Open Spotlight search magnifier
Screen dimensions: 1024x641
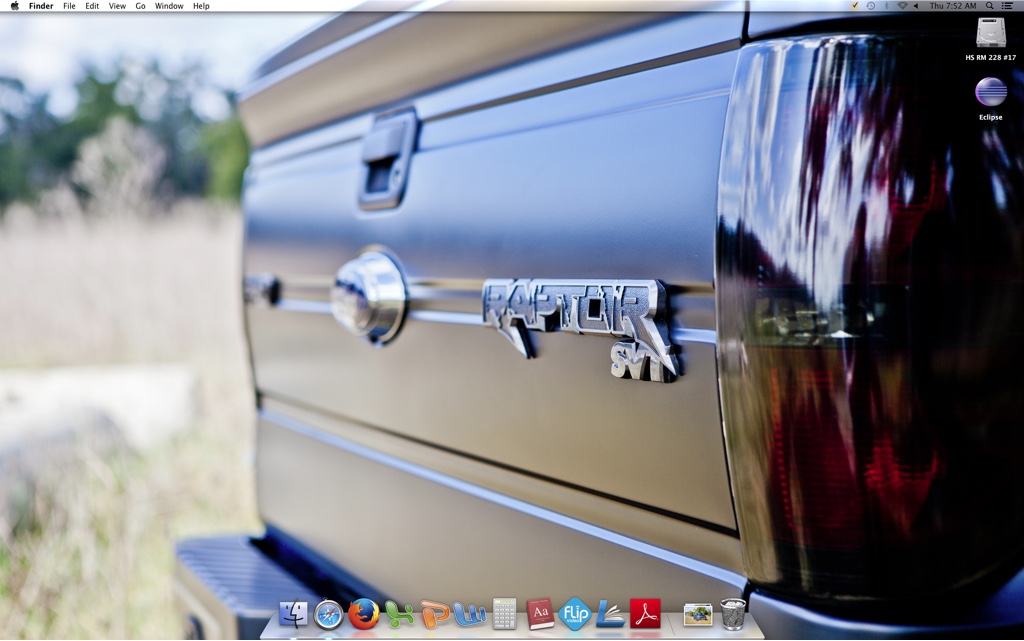click(990, 5)
